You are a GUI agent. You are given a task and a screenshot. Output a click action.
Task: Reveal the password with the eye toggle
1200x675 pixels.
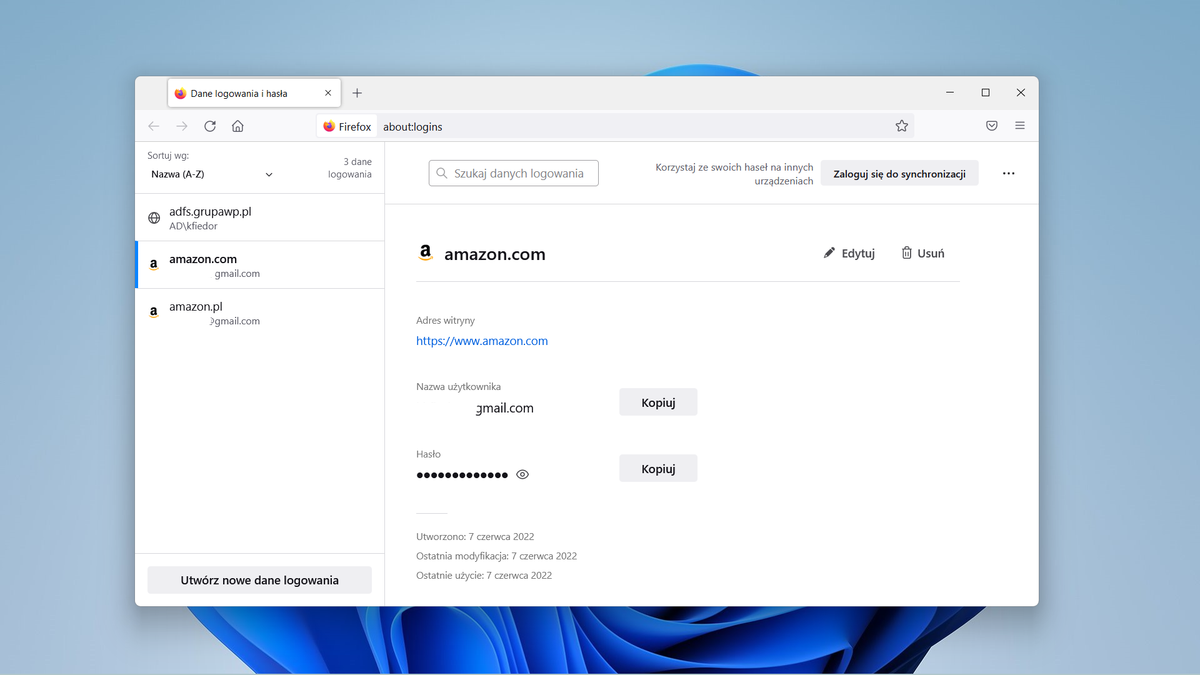point(522,474)
